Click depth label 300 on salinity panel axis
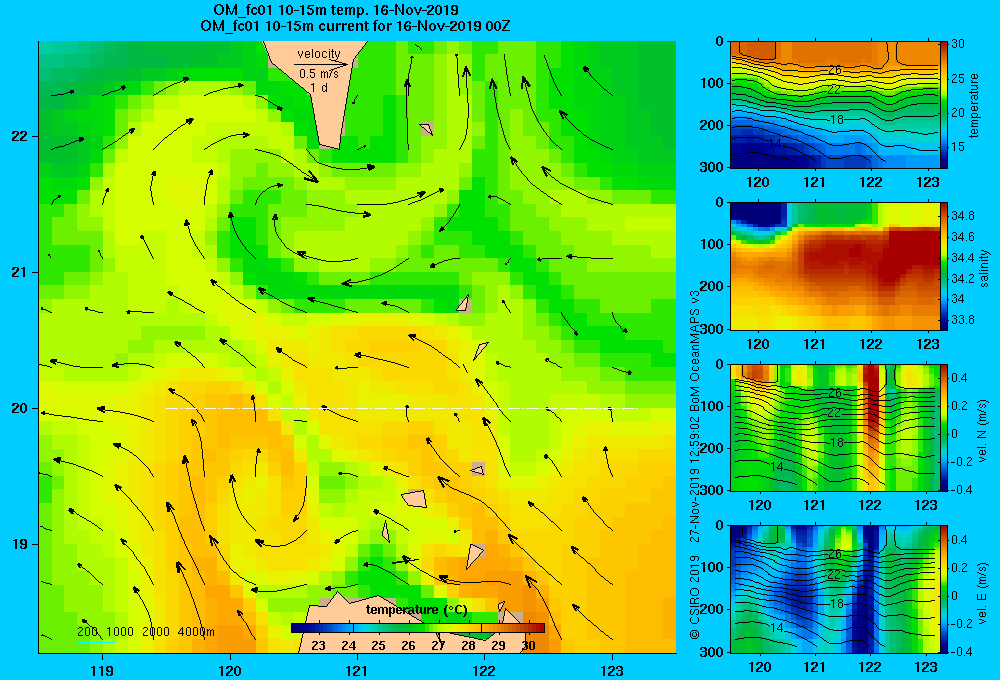 710,329
